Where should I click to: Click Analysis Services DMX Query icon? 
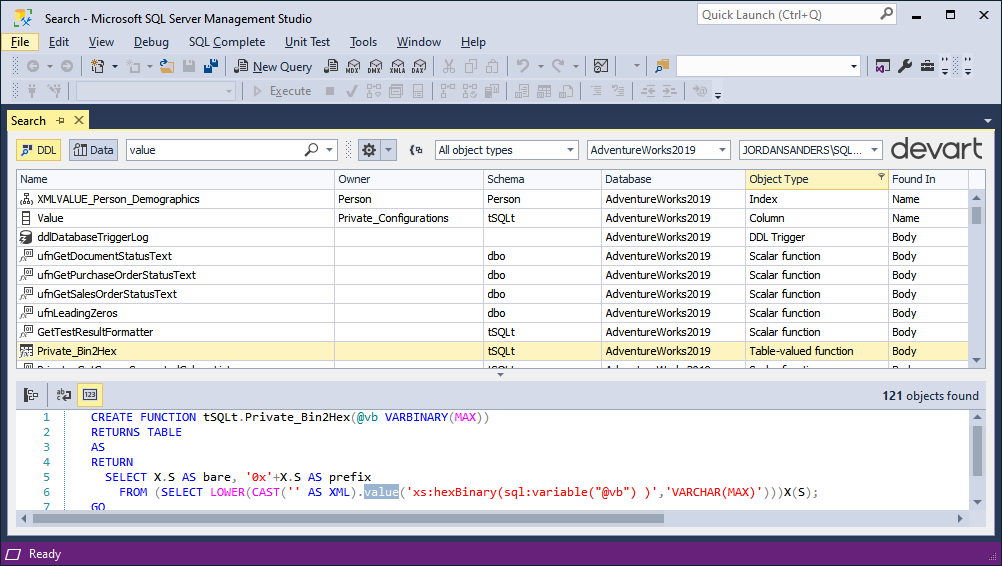click(x=375, y=66)
